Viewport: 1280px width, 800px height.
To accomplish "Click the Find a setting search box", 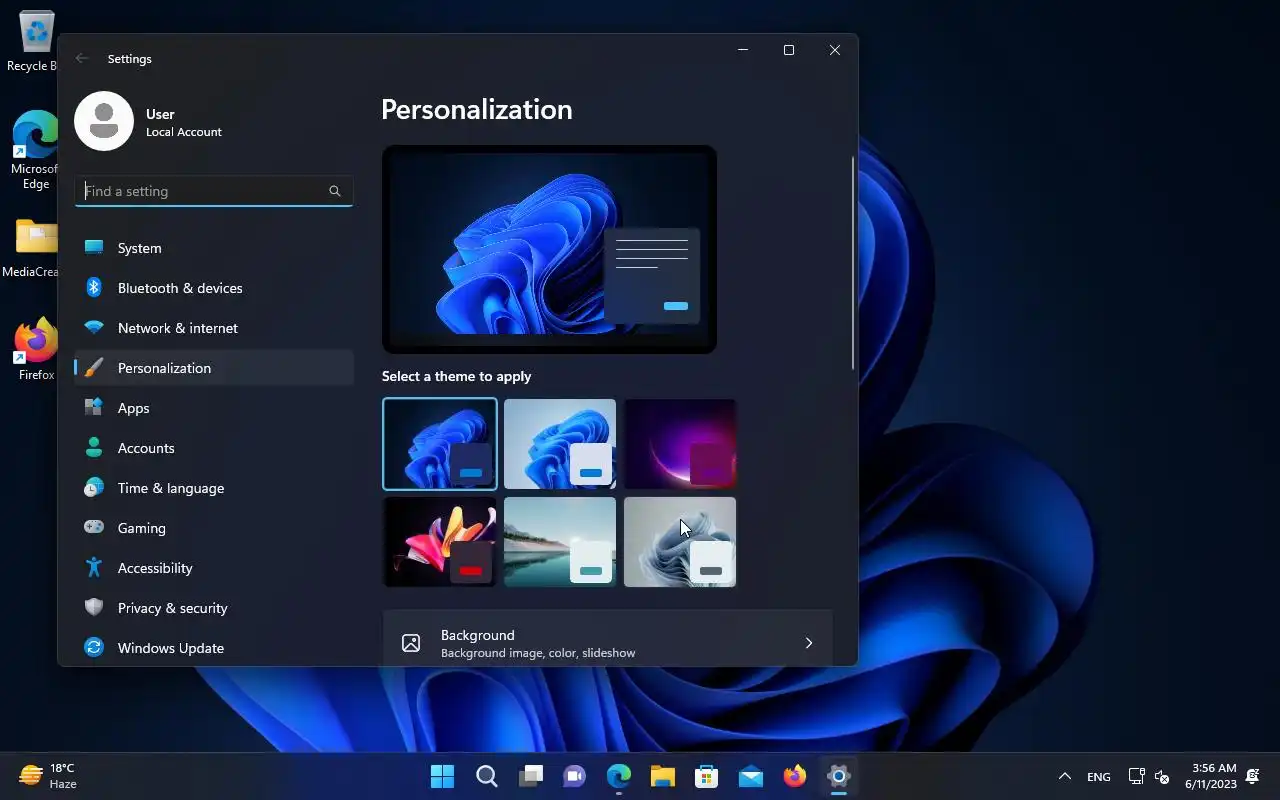I will click(x=214, y=191).
